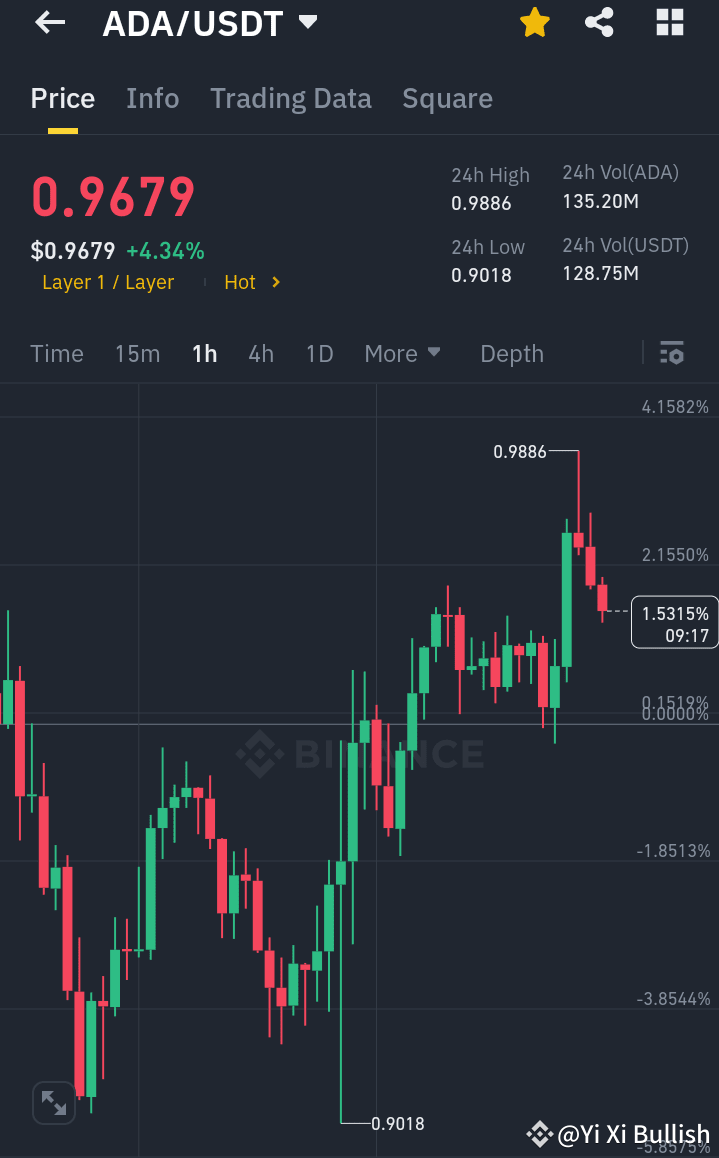This screenshot has height=1158, width=719.
Task: View the Info tab
Action: click(152, 98)
